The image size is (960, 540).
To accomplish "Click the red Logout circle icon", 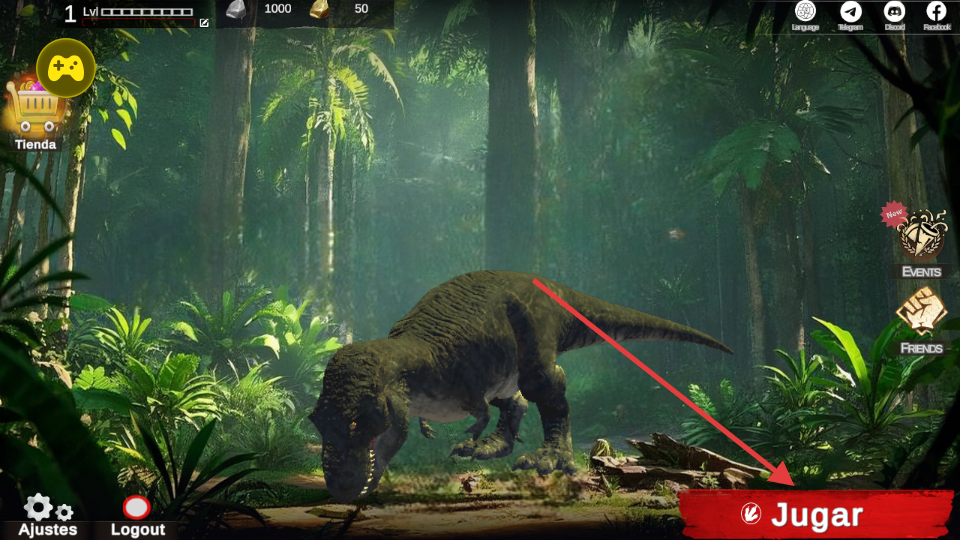I will point(136,507).
